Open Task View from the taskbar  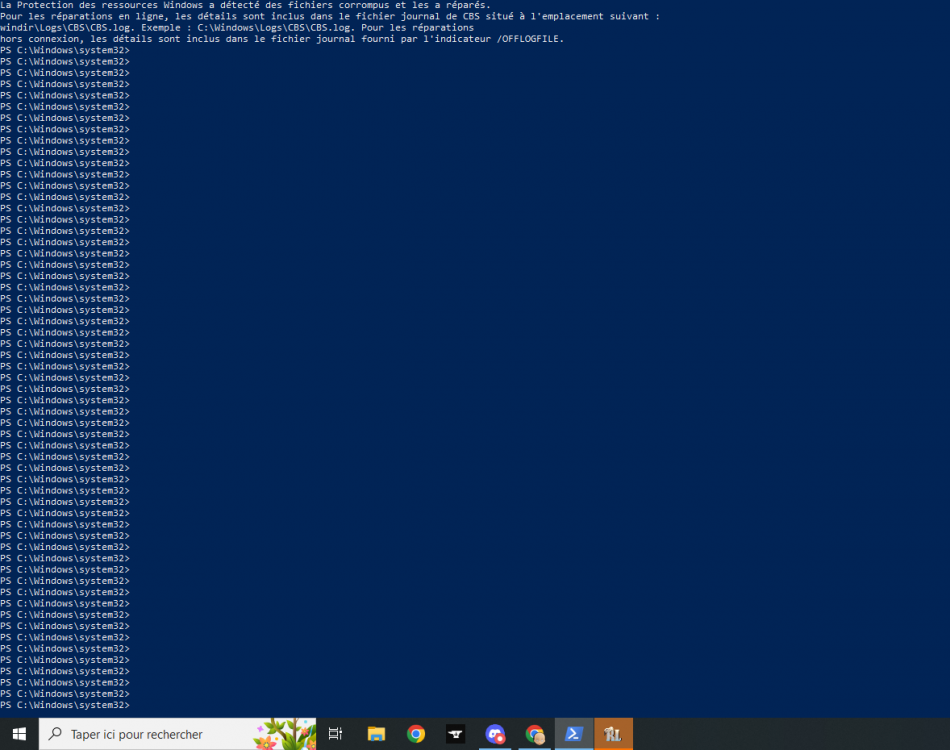(335, 734)
